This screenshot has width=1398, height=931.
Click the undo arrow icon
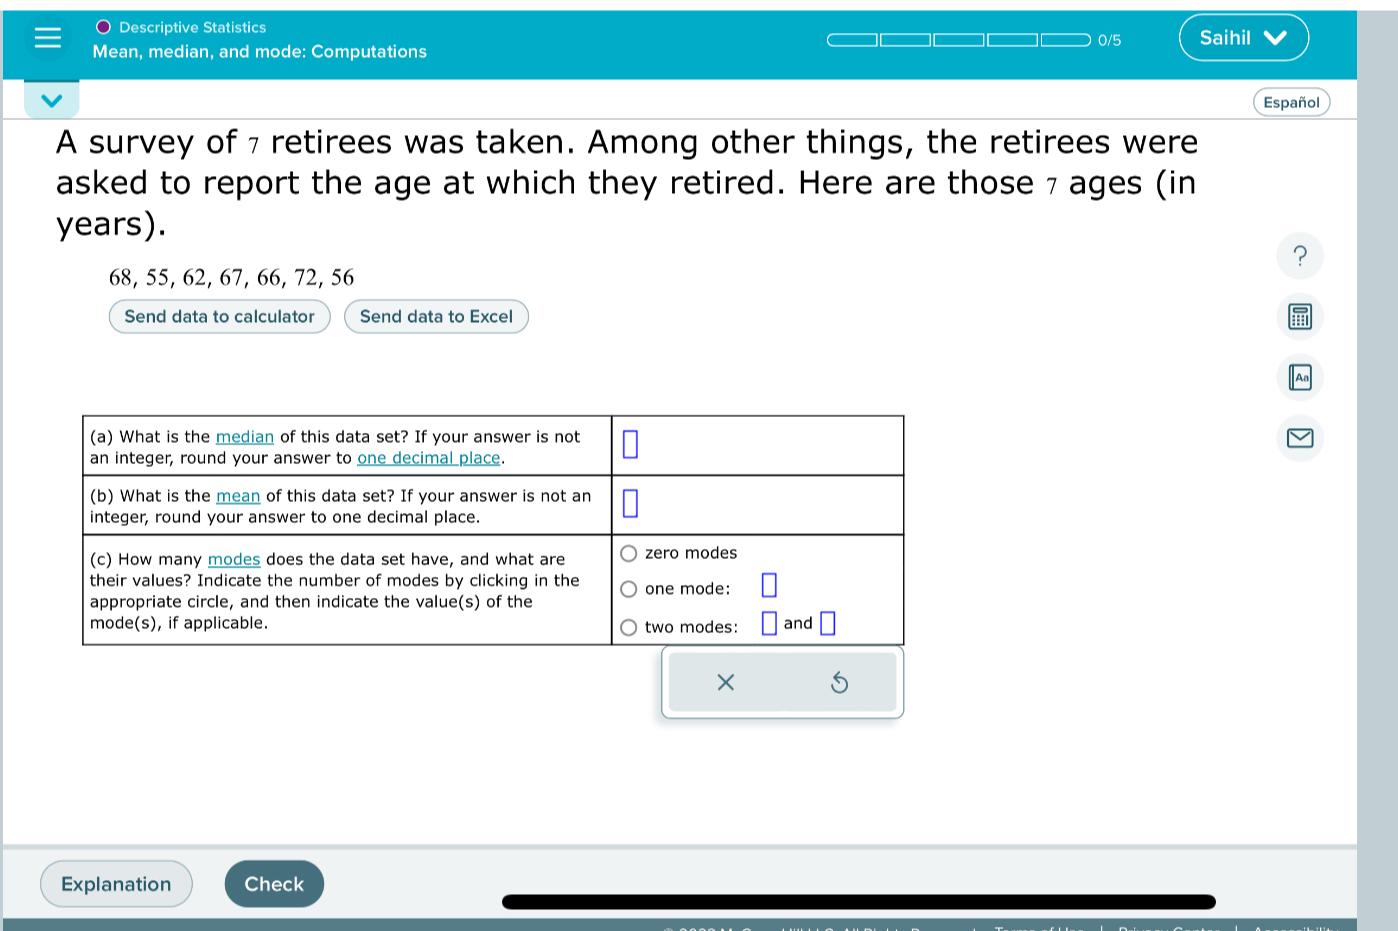click(839, 682)
